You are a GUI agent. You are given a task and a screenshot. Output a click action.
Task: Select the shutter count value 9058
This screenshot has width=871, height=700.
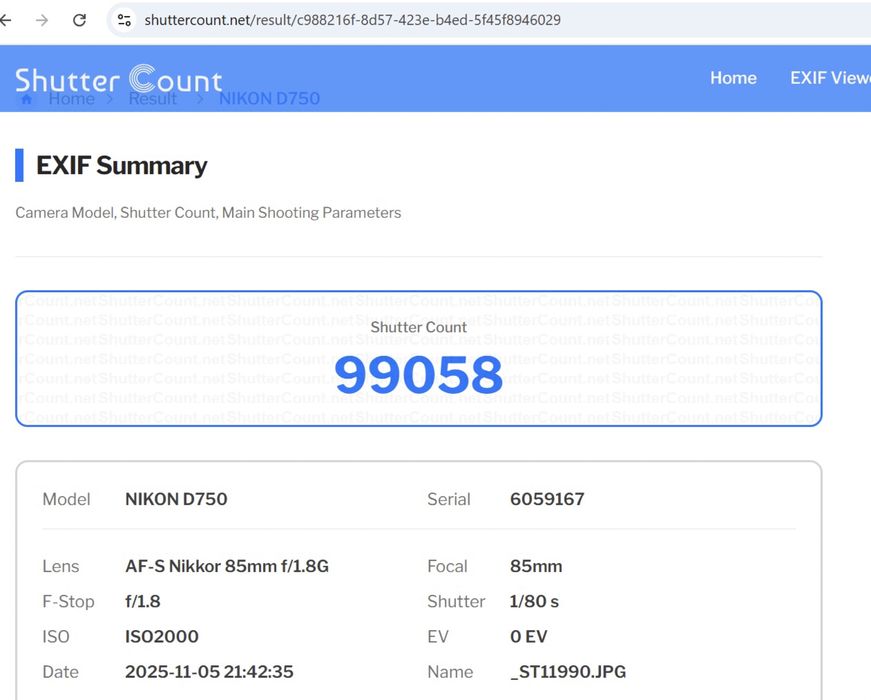click(x=419, y=375)
